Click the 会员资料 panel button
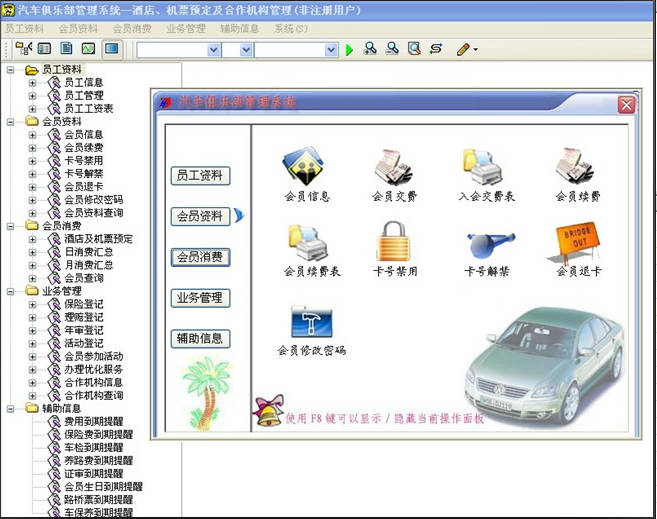657x519 pixels. (200, 216)
